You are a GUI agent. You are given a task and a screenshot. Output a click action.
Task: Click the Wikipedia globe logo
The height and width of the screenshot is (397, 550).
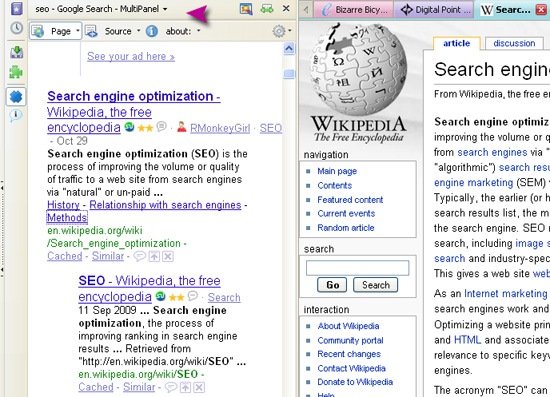358,83
